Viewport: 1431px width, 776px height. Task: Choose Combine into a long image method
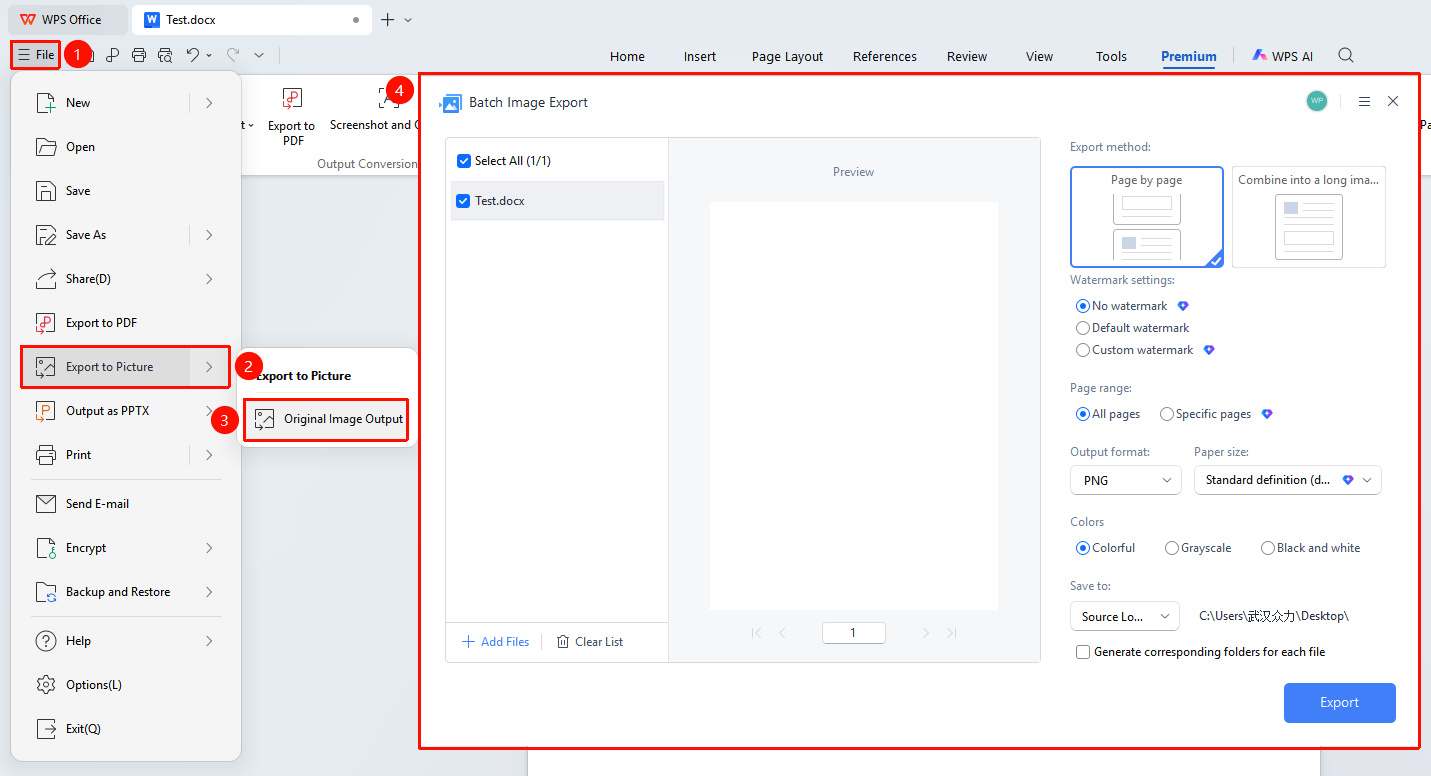[x=1308, y=217]
